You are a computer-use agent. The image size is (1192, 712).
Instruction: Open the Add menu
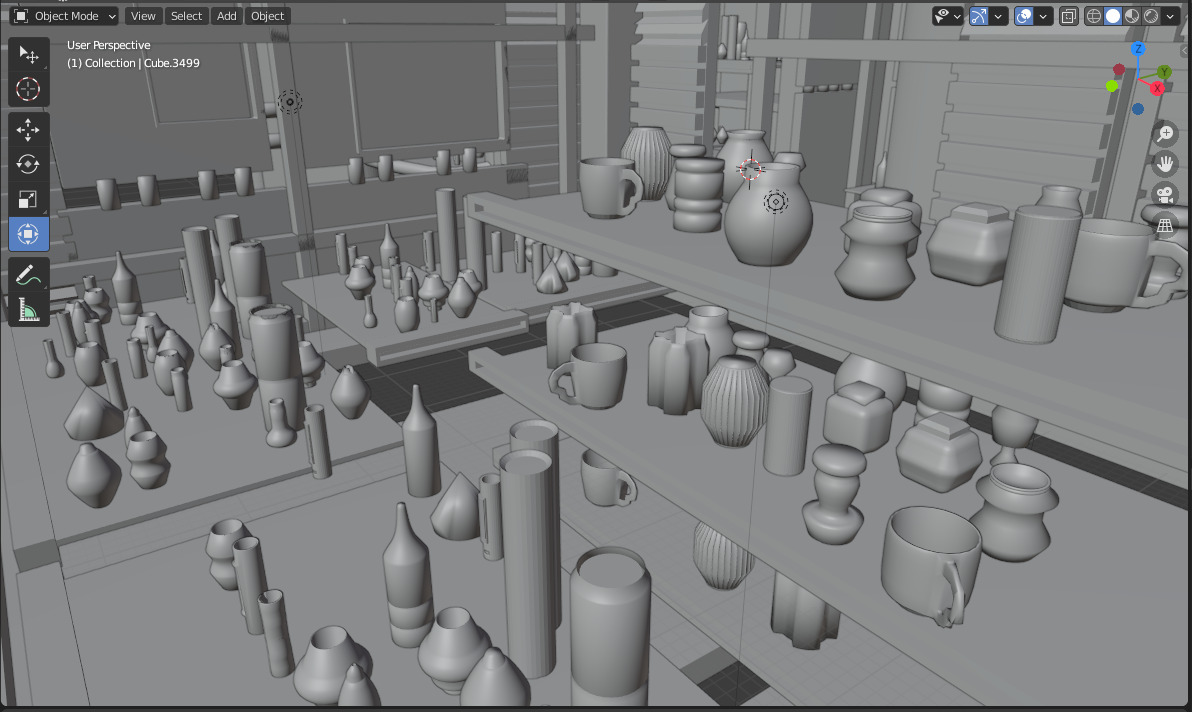click(227, 16)
